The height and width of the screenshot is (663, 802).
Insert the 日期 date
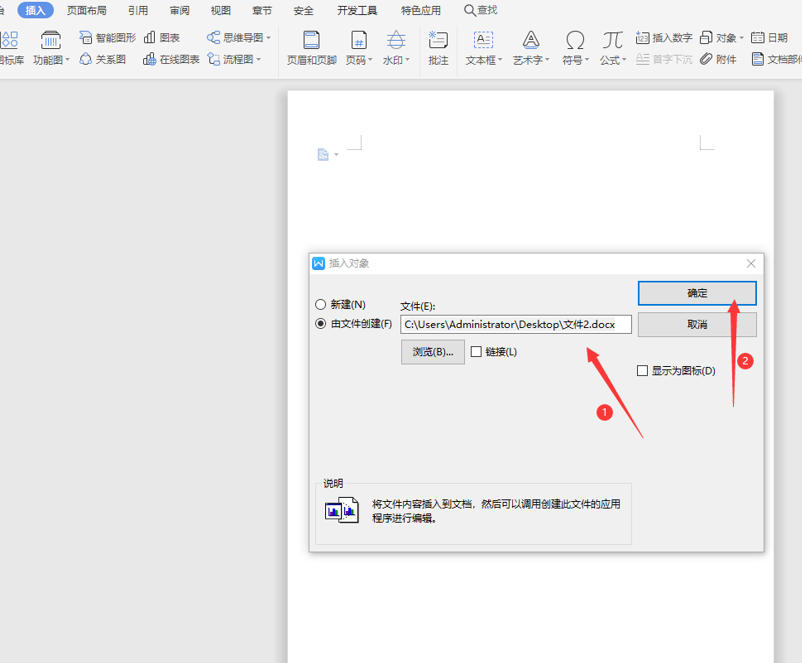click(x=769, y=38)
